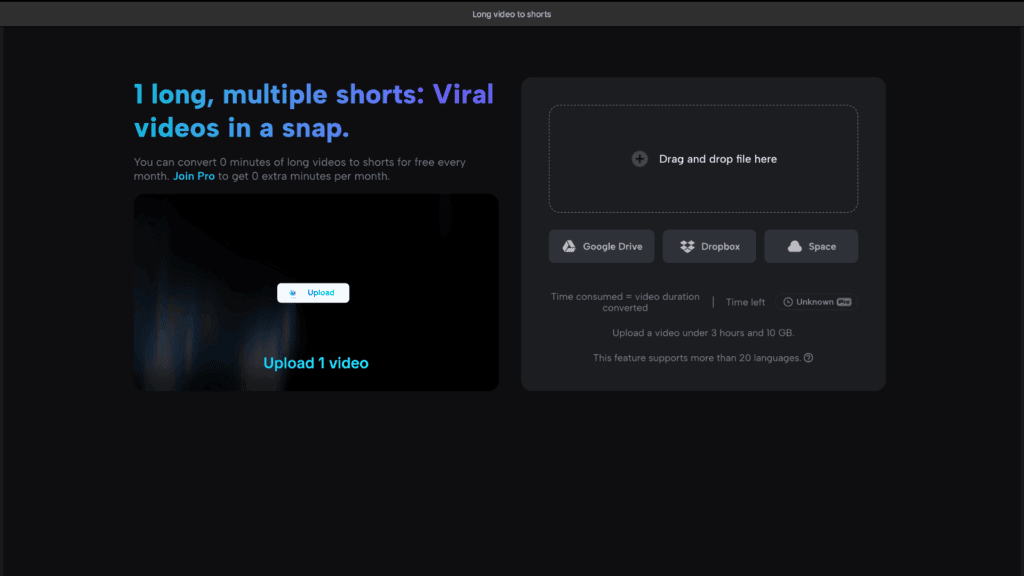
Task: Click the Space cloud icon
Action: coord(795,246)
